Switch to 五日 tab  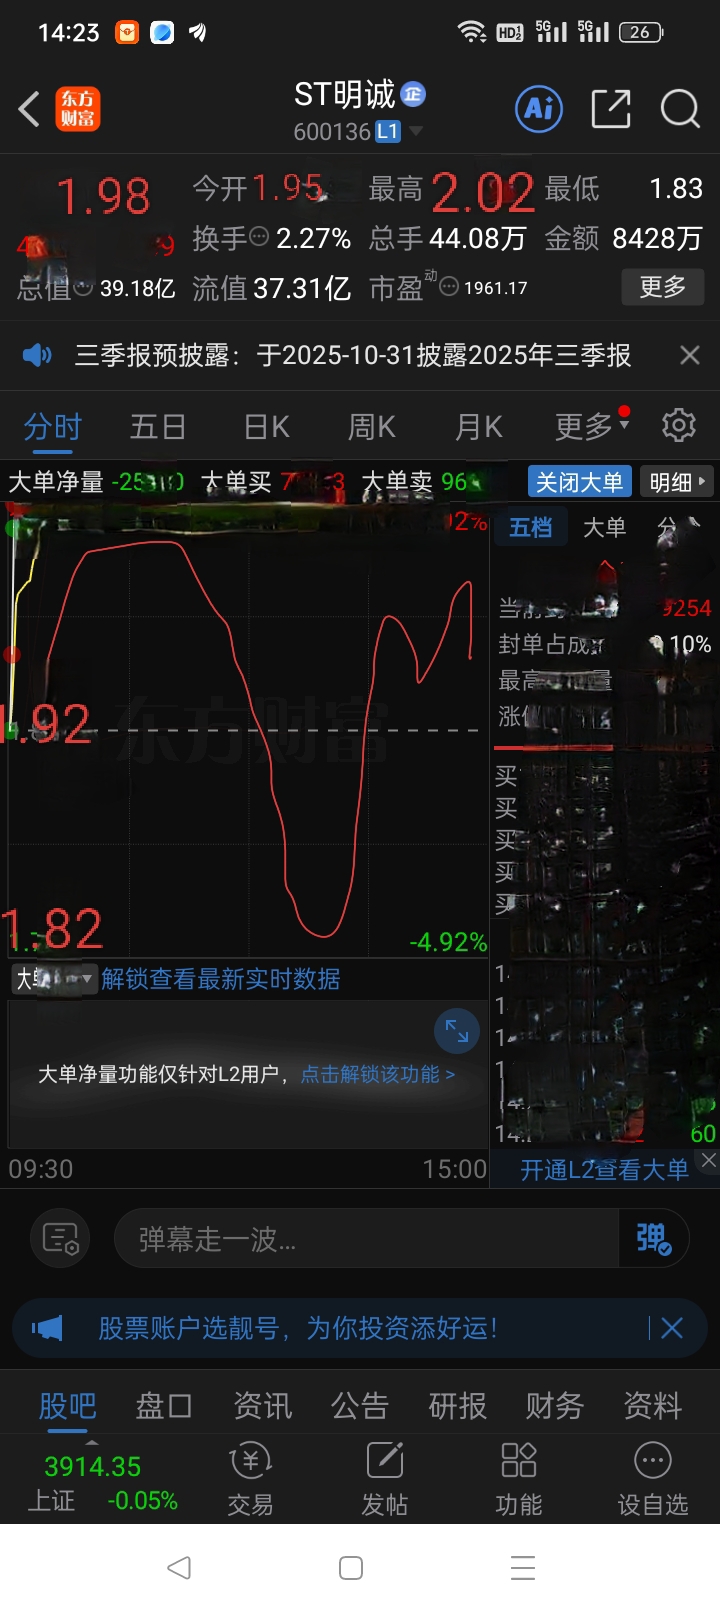pos(158,426)
